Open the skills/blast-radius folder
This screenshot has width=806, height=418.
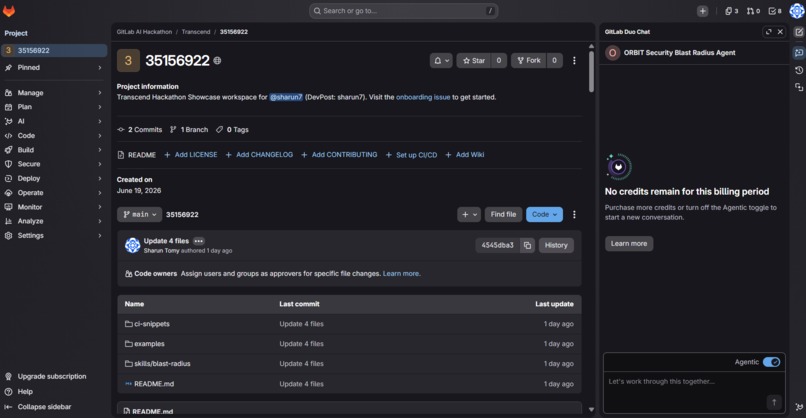(x=162, y=364)
